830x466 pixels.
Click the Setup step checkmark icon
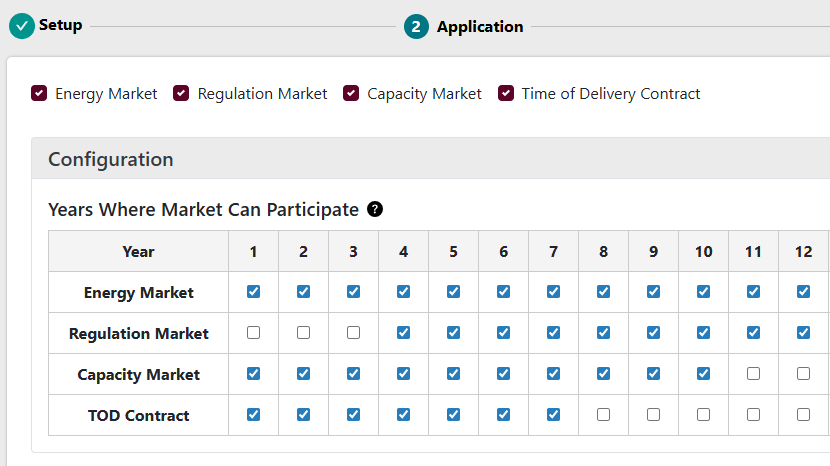pos(22,26)
